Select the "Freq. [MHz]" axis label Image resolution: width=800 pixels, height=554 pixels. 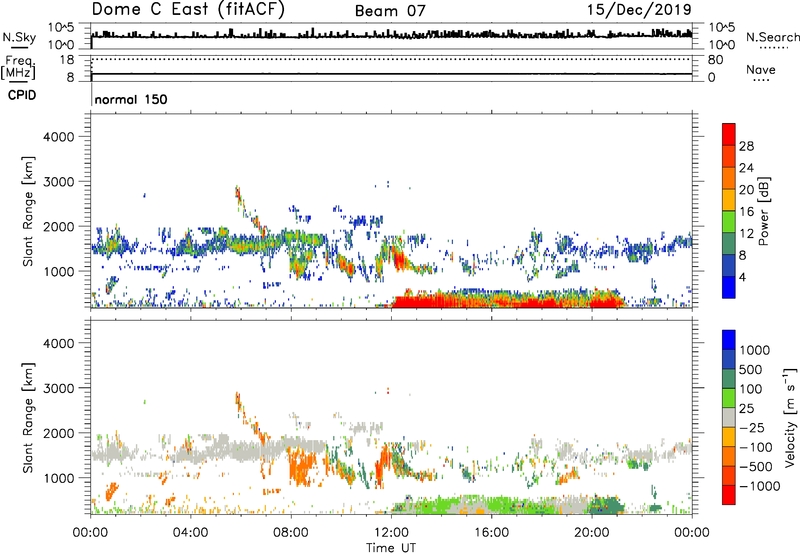[x=18, y=67]
